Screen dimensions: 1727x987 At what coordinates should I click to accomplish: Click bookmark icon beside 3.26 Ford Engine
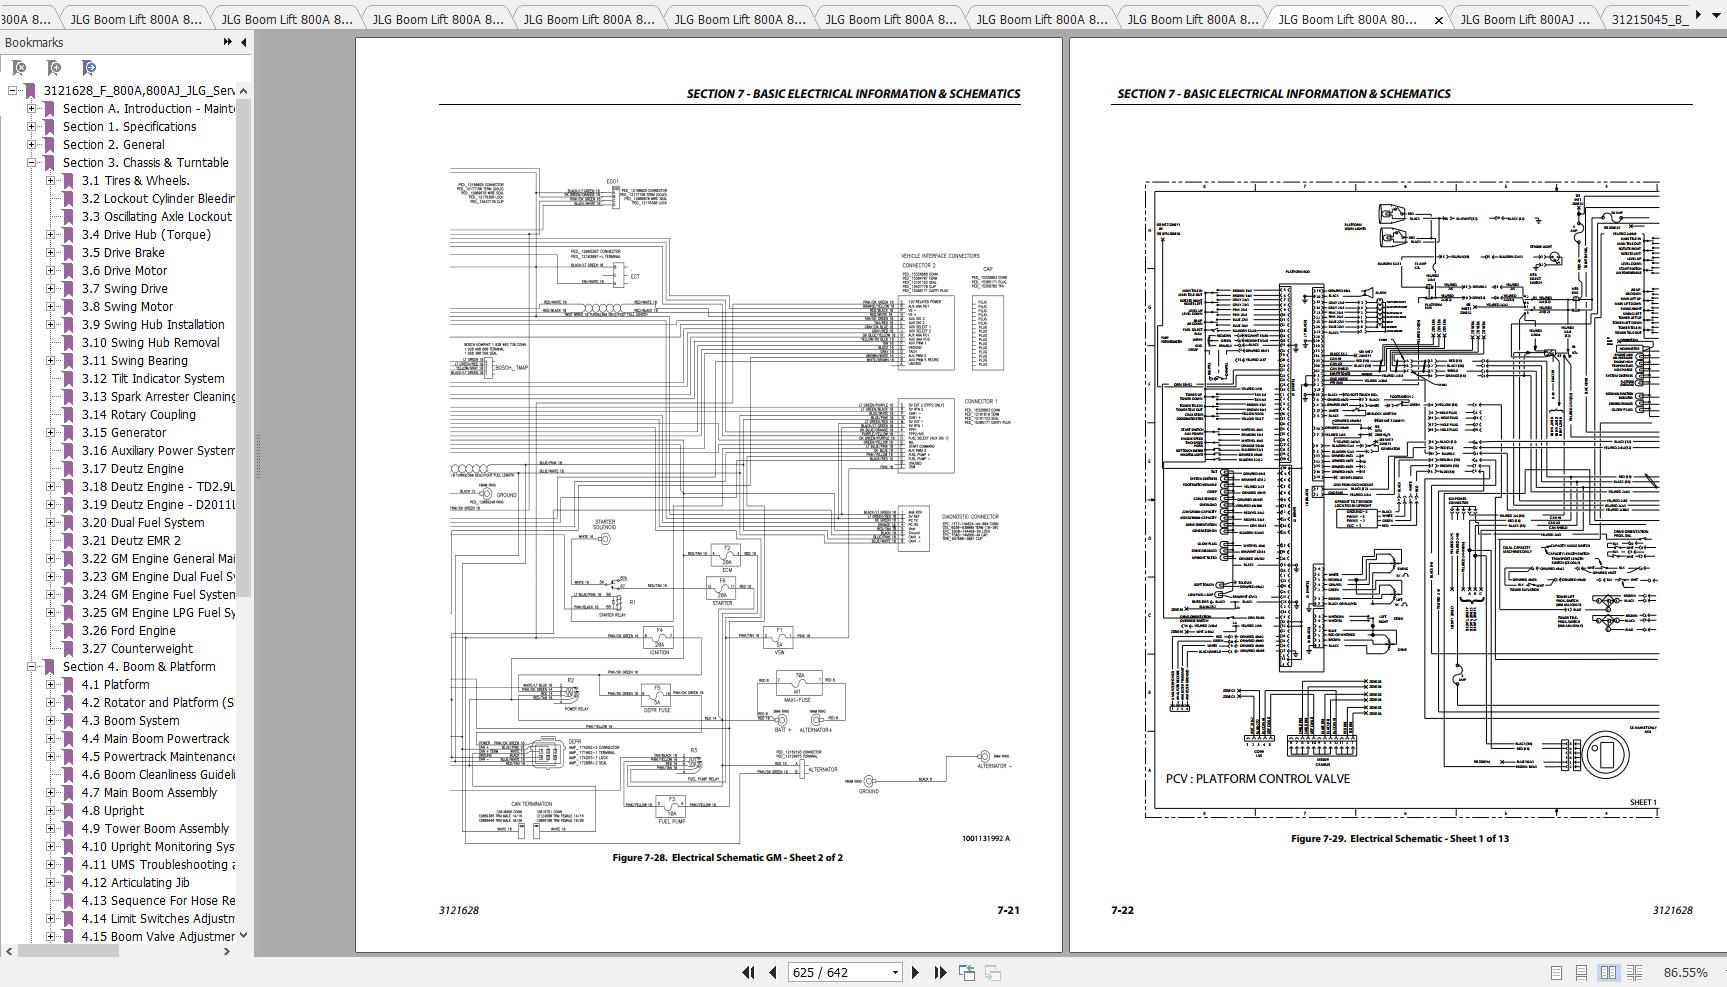coord(68,631)
